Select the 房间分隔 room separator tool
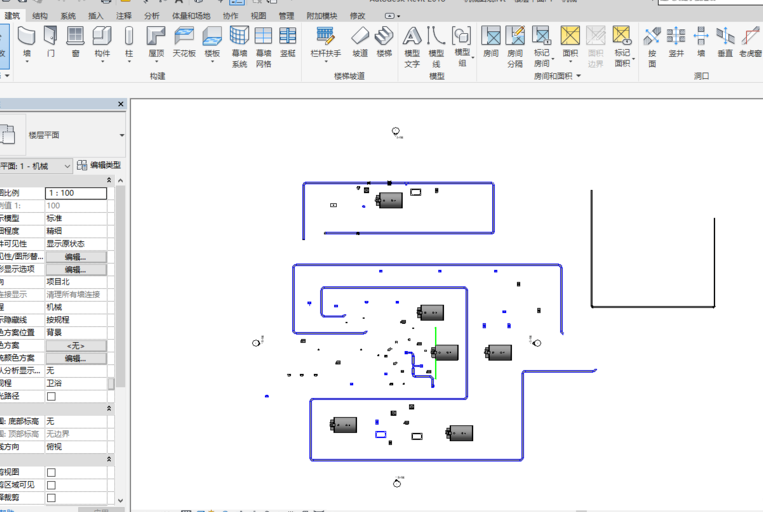This screenshot has width=763, height=512. 515,47
